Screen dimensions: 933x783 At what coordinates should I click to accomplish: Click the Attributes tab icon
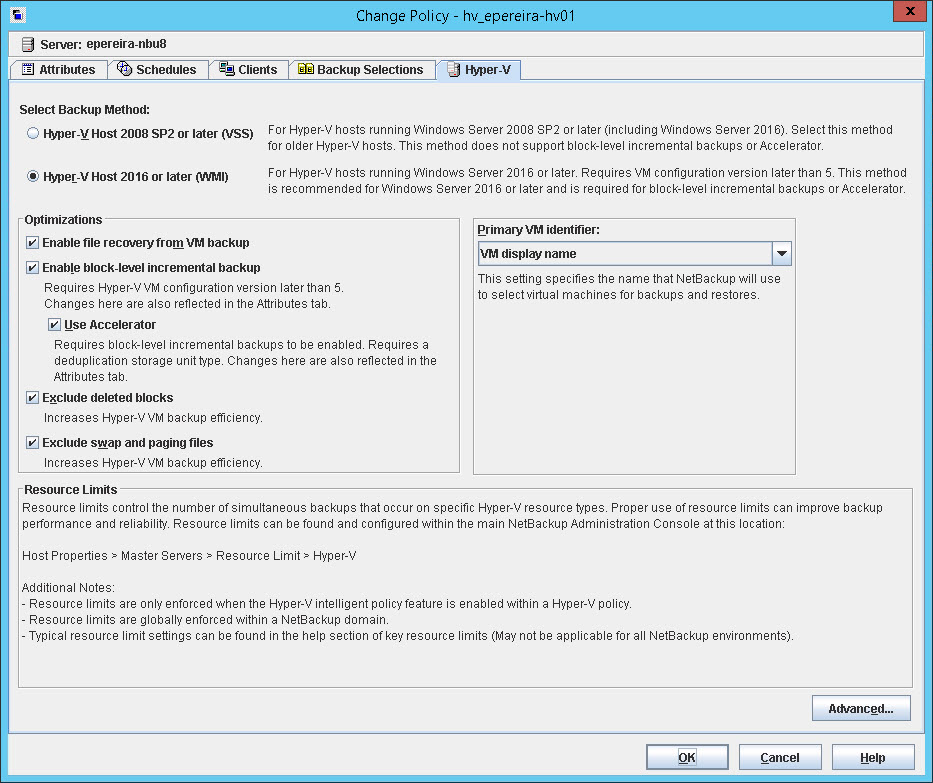(x=27, y=69)
